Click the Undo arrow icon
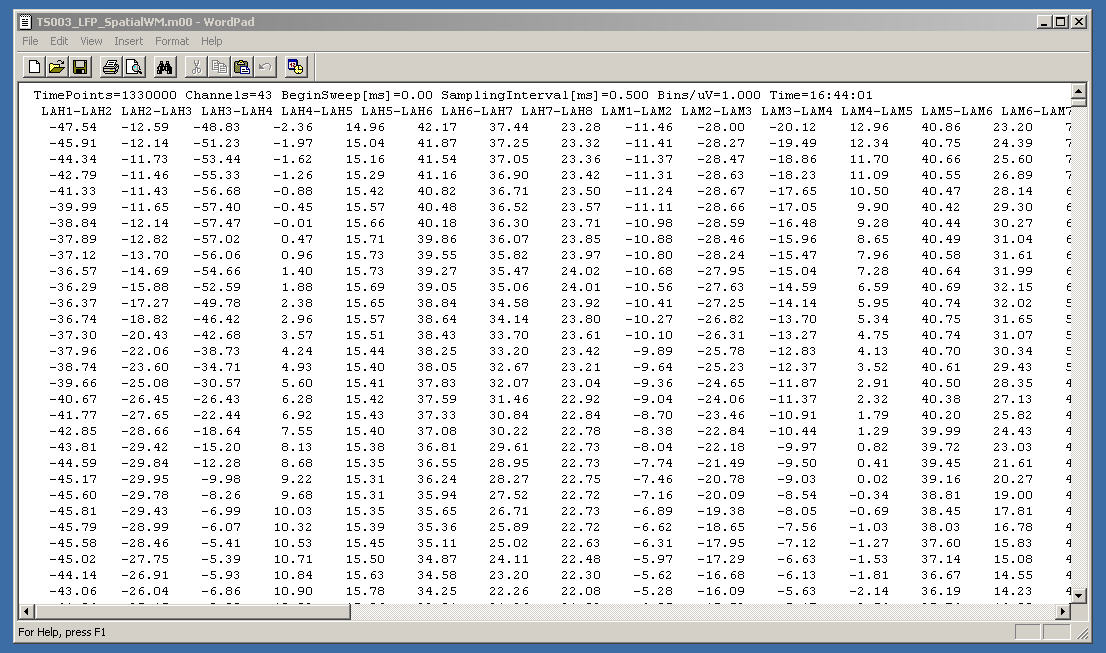The width and height of the screenshot is (1106, 653). click(265, 67)
